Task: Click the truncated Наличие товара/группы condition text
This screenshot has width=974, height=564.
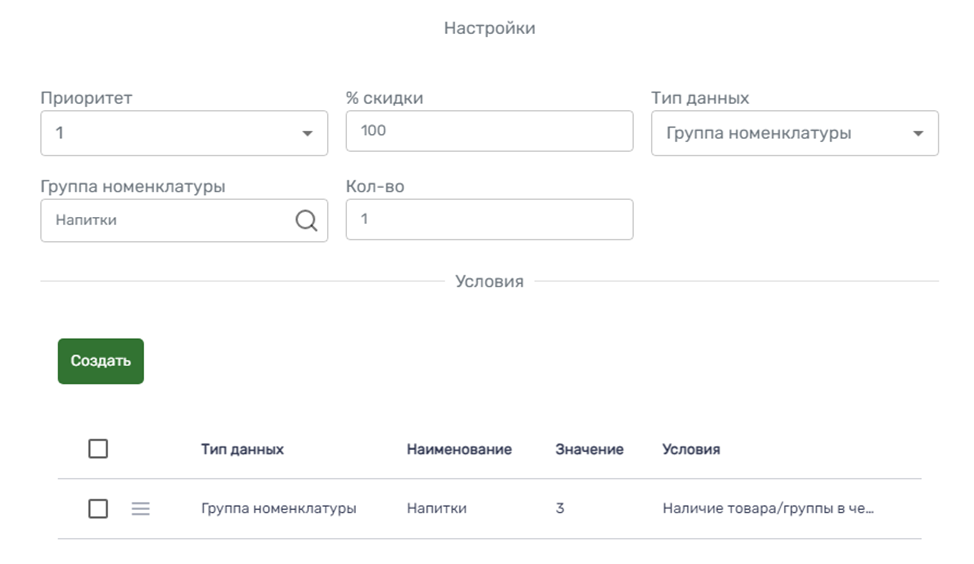Action: pyautogui.click(x=768, y=509)
